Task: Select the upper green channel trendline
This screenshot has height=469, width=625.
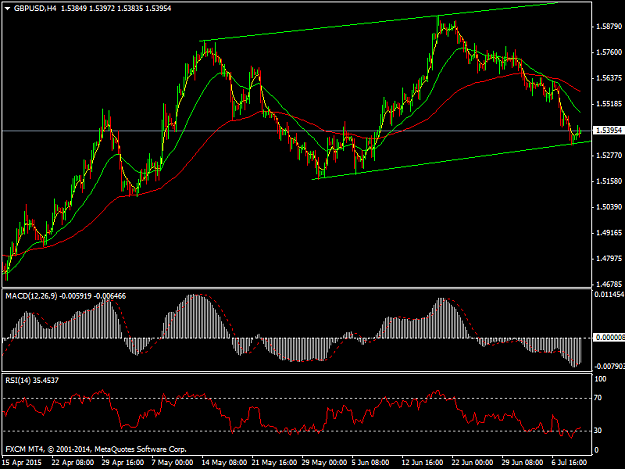Action: point(379,21)
